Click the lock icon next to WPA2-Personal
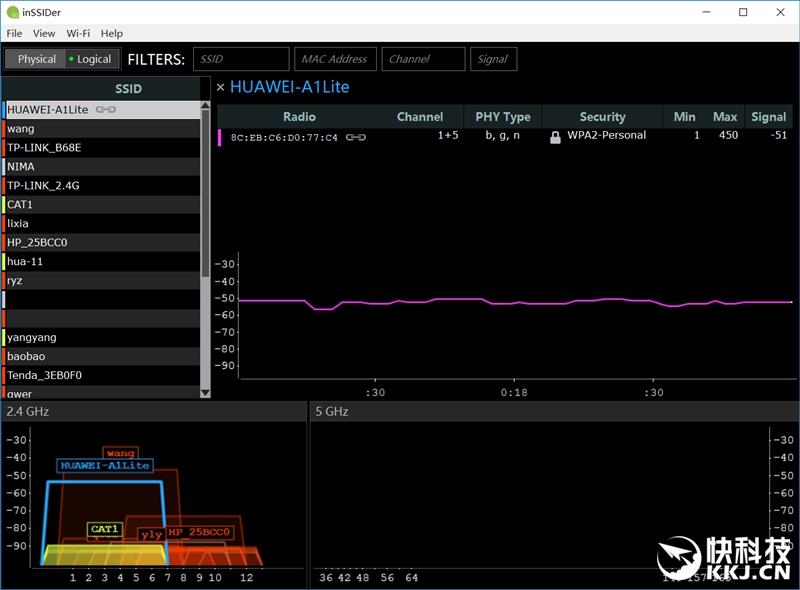Viewport: 800px width, 590px height. (555, 137)
